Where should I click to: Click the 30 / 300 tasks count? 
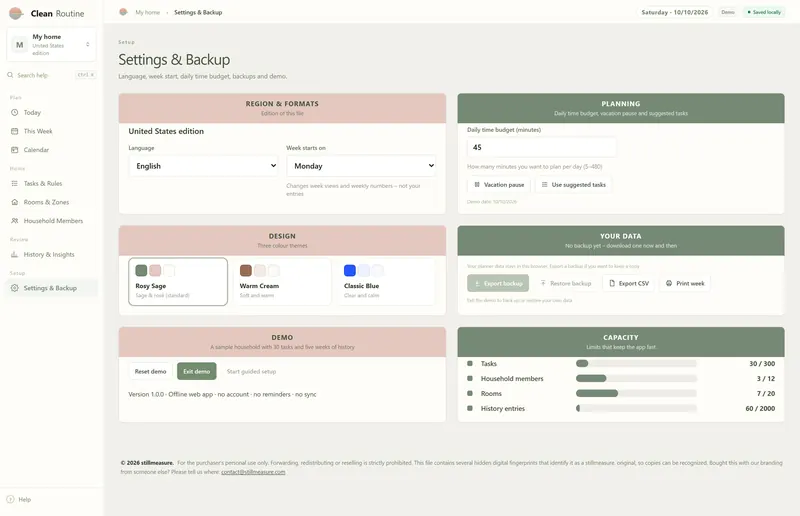coord(762,363)
